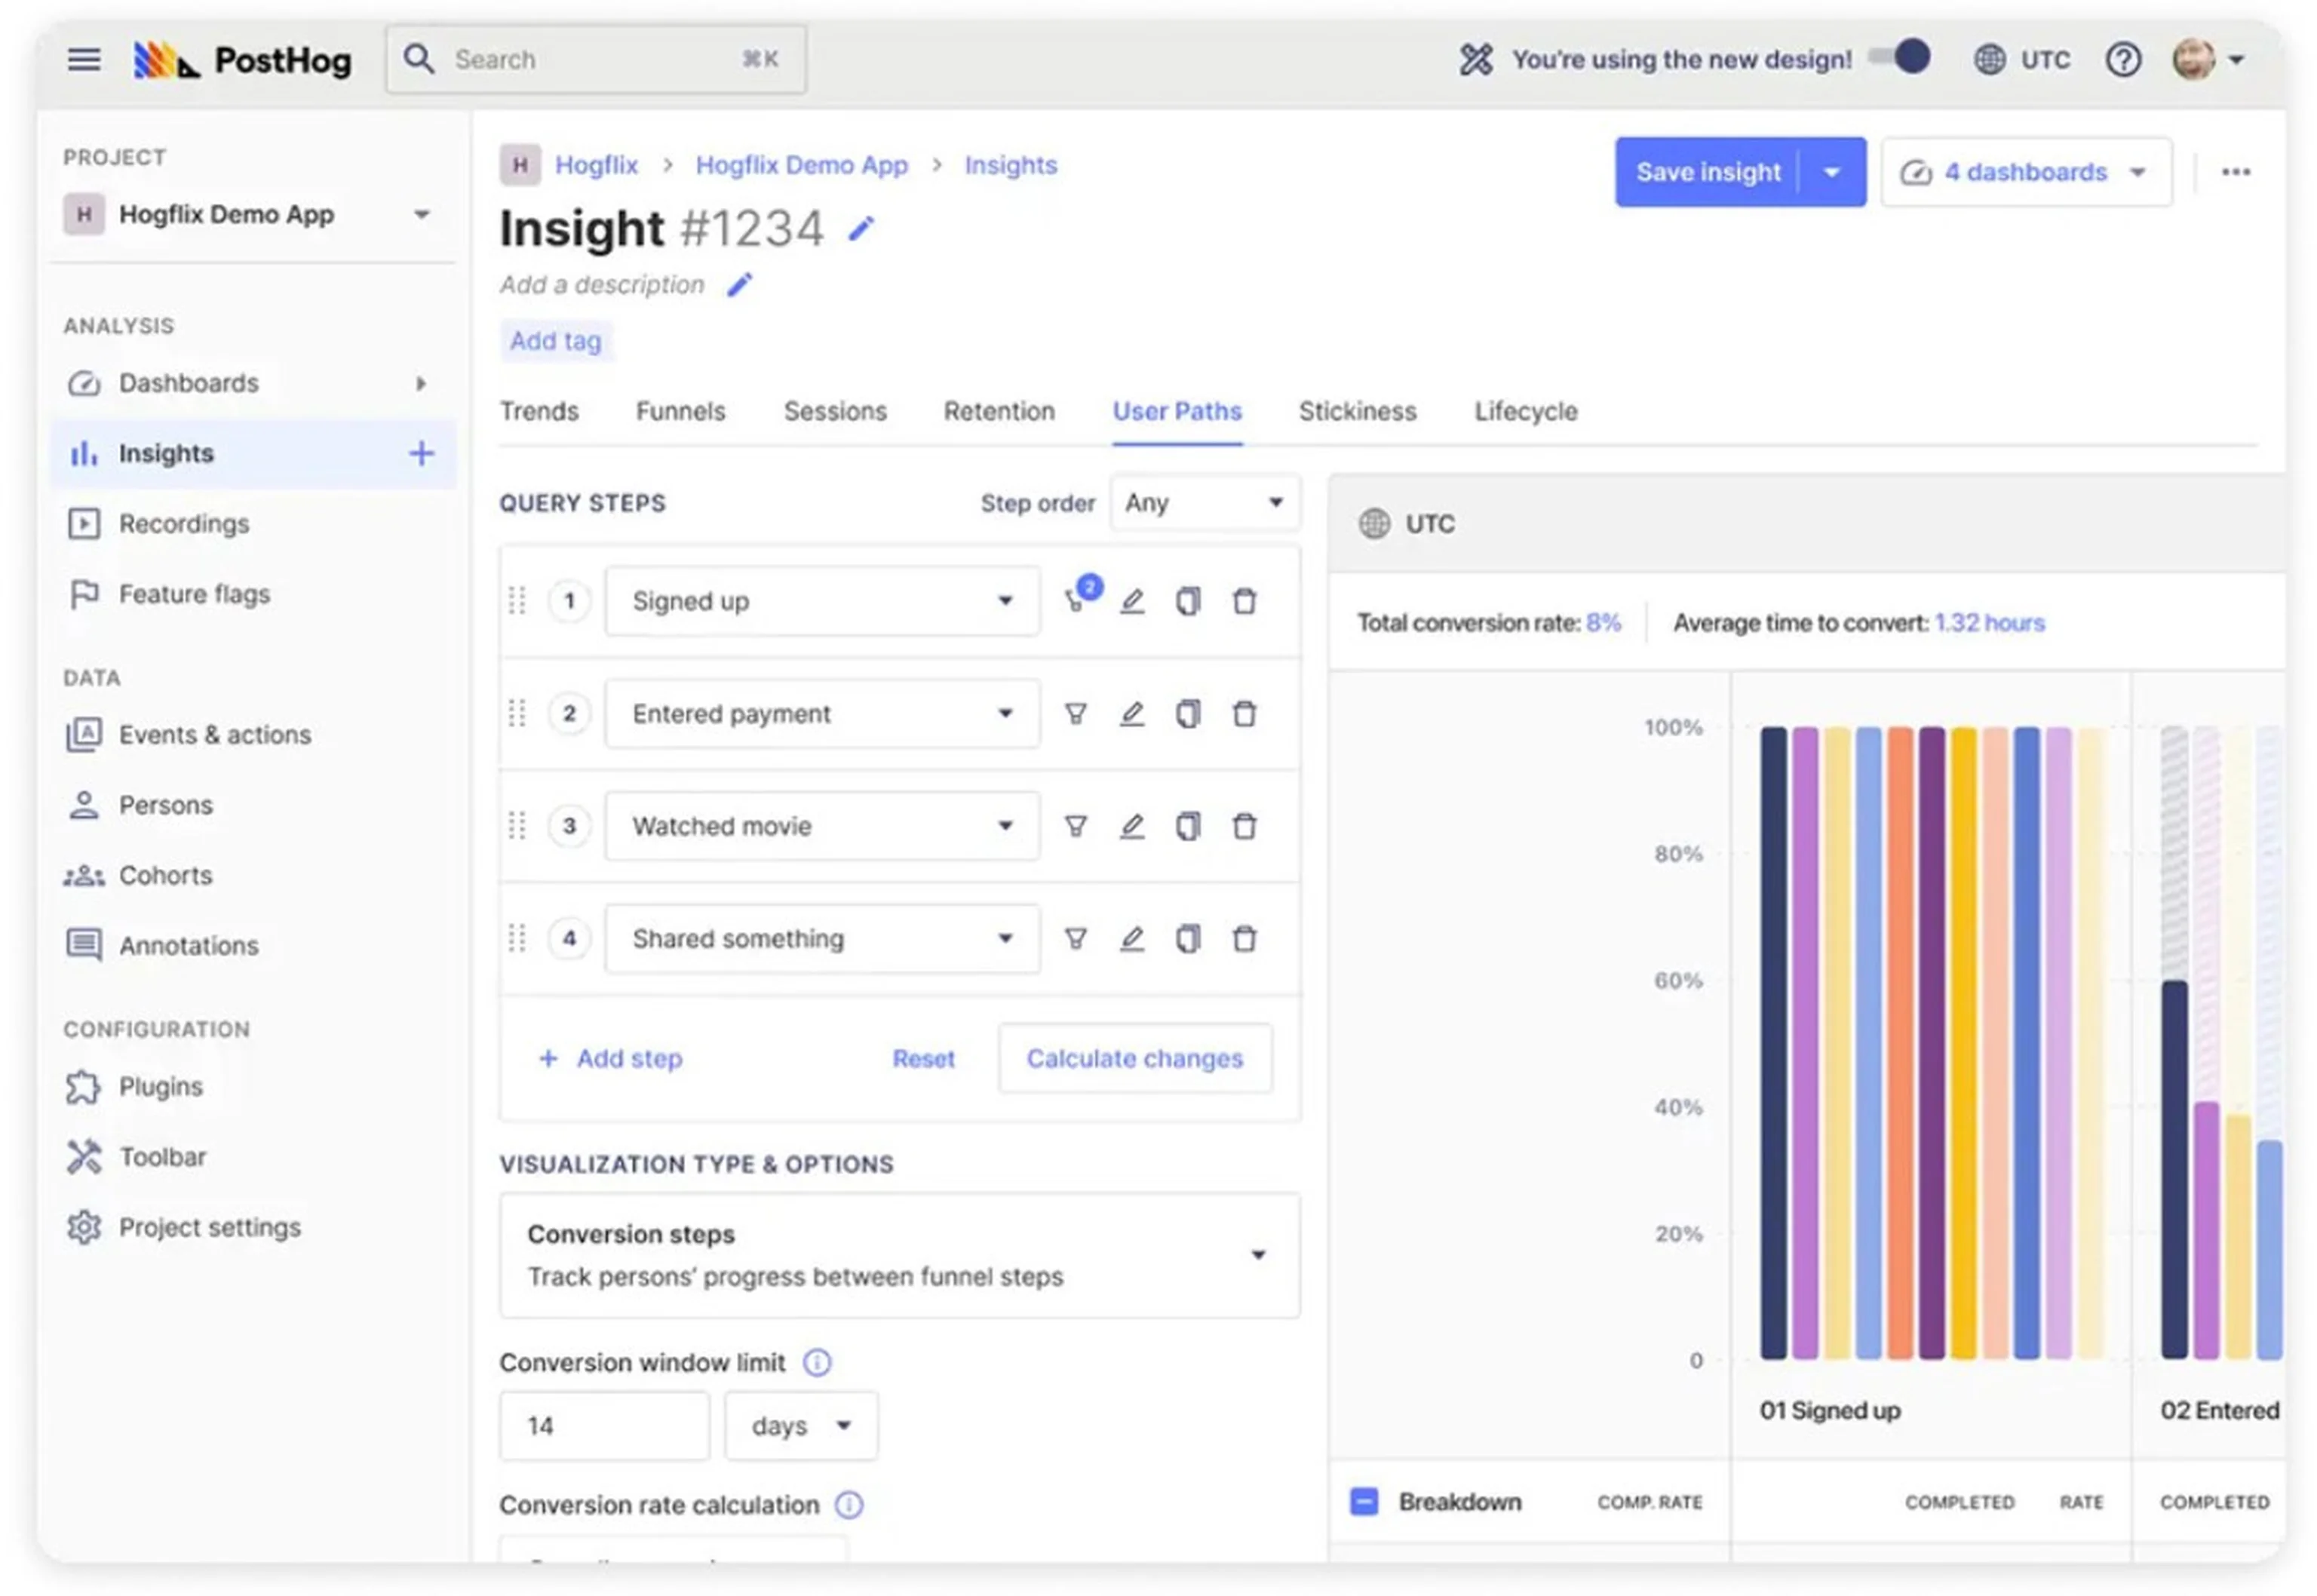This screenshot has width=2317, height=1596.
Task: Open filters on the Entered payment step
Action: pyautogui.click(x=1076, y=713)
